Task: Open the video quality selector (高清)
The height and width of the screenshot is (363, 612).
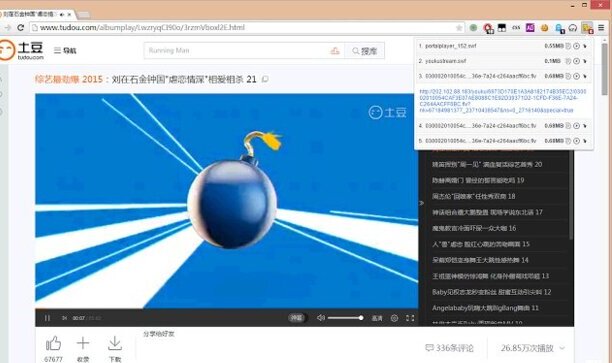Action: pyautogui.click(x=377, y=318)
